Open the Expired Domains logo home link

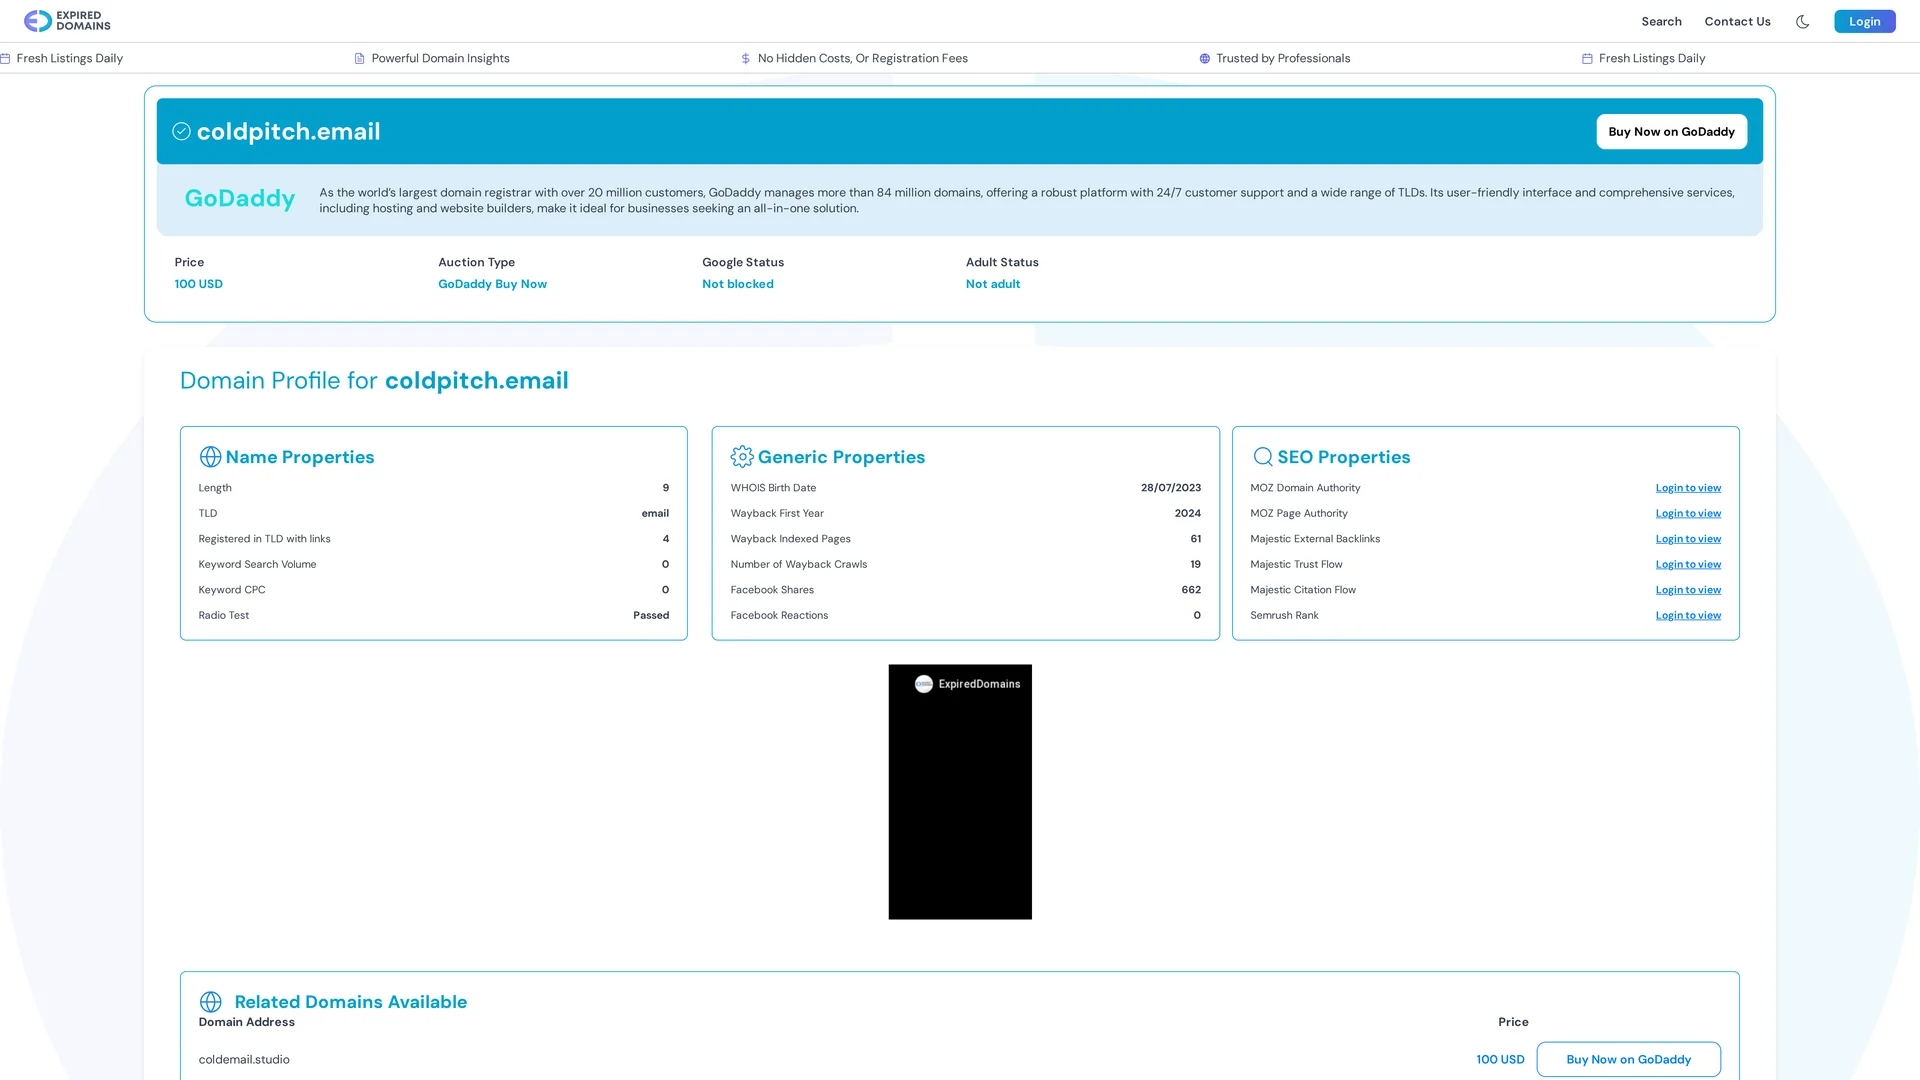click(67, 21)
